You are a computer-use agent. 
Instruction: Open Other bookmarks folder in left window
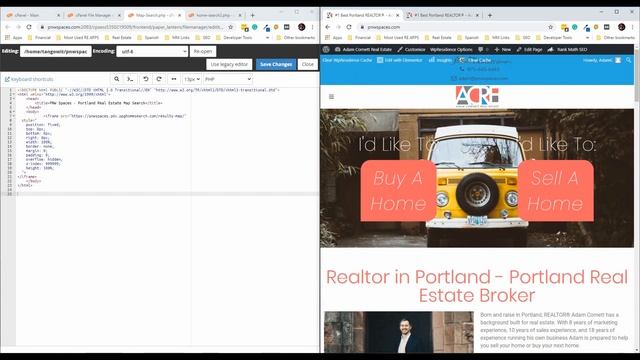click(x=296, y=38)
